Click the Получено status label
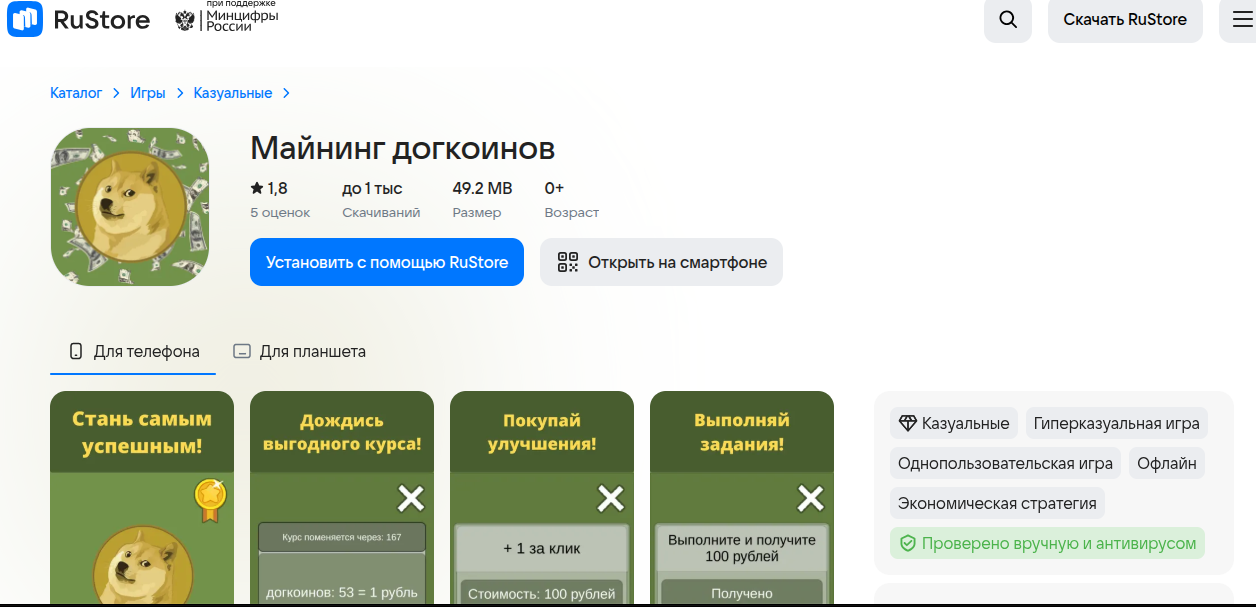Viewport: 1256px width, 607px height. click(742, 594)
